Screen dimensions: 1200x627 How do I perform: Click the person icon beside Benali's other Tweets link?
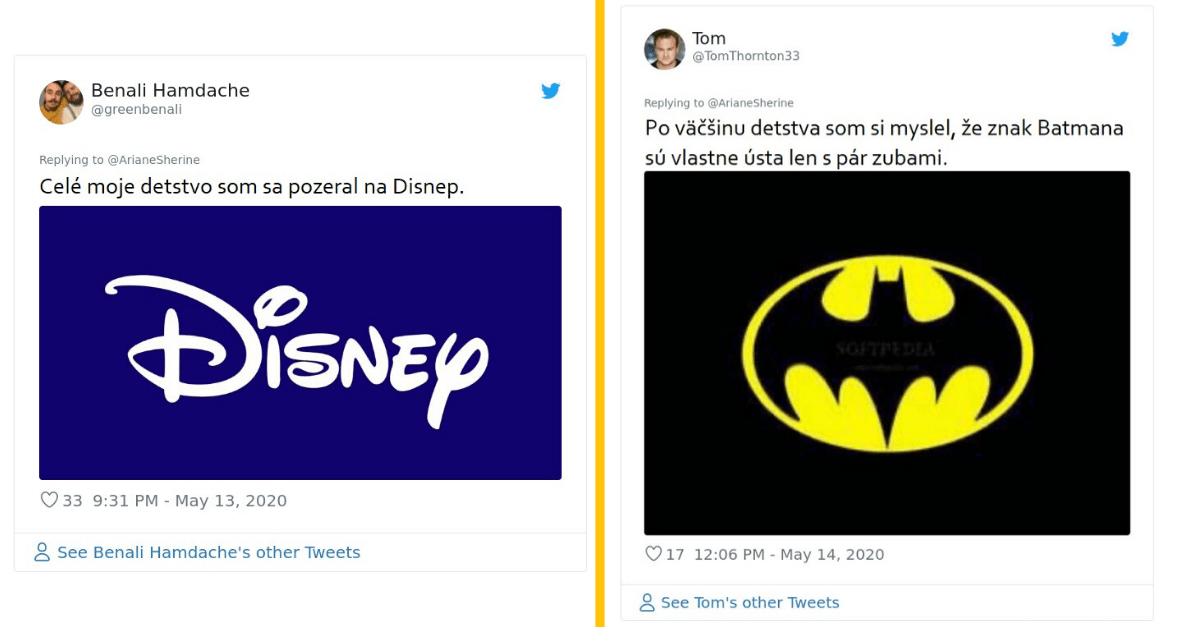pyautogui.click(x=40, y=552)
